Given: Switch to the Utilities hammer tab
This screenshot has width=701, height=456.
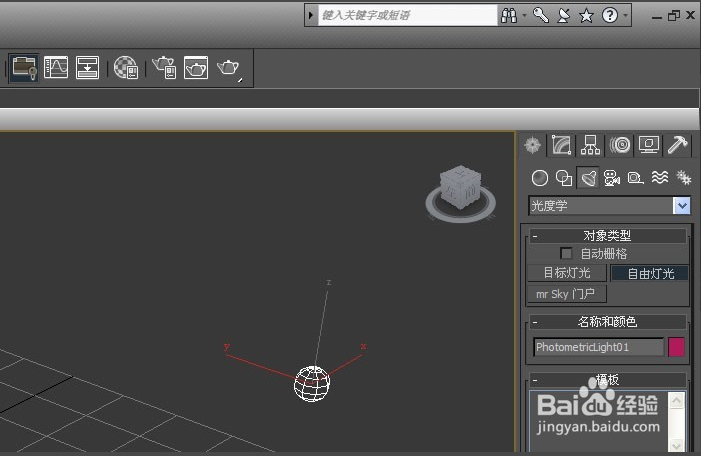Looking at the screenshot, I should pyautogui.click(x=678, y=145).
